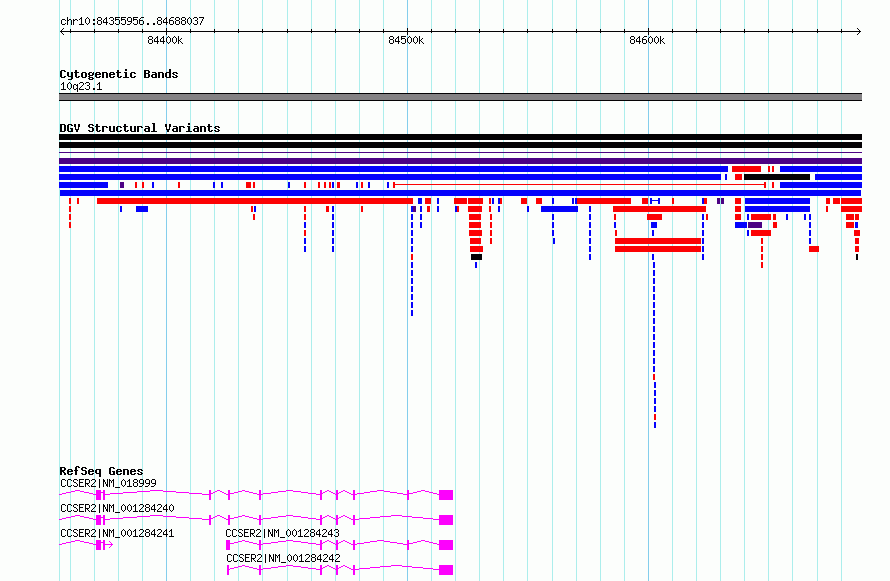890x581 pixels.
Task: Click the last magenta exon of NM_001284242
Action: pos(446,570)
